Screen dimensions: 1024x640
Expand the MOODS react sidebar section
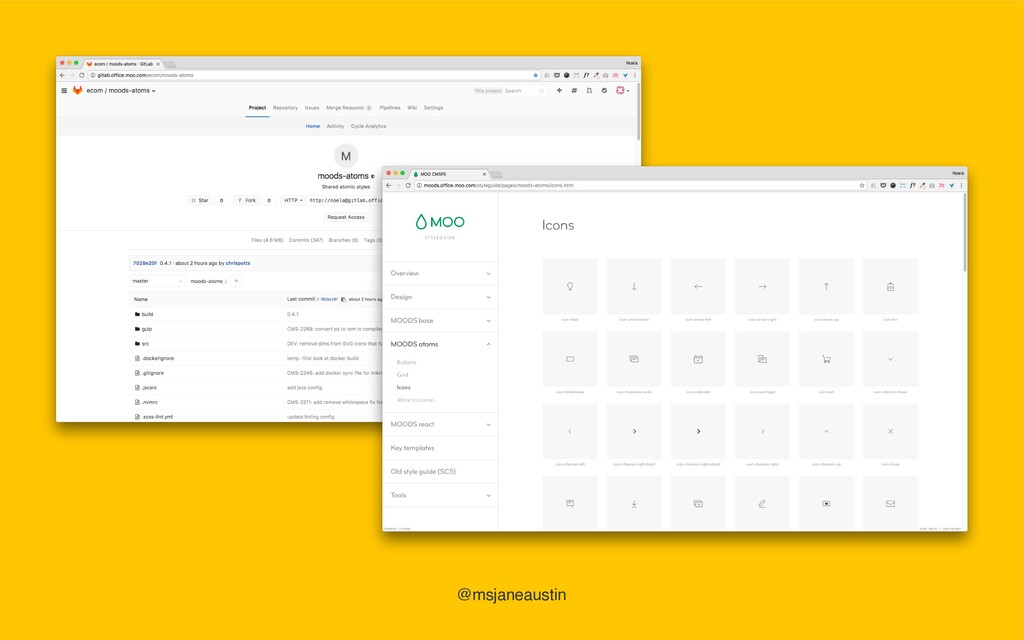tap(440, 424)
